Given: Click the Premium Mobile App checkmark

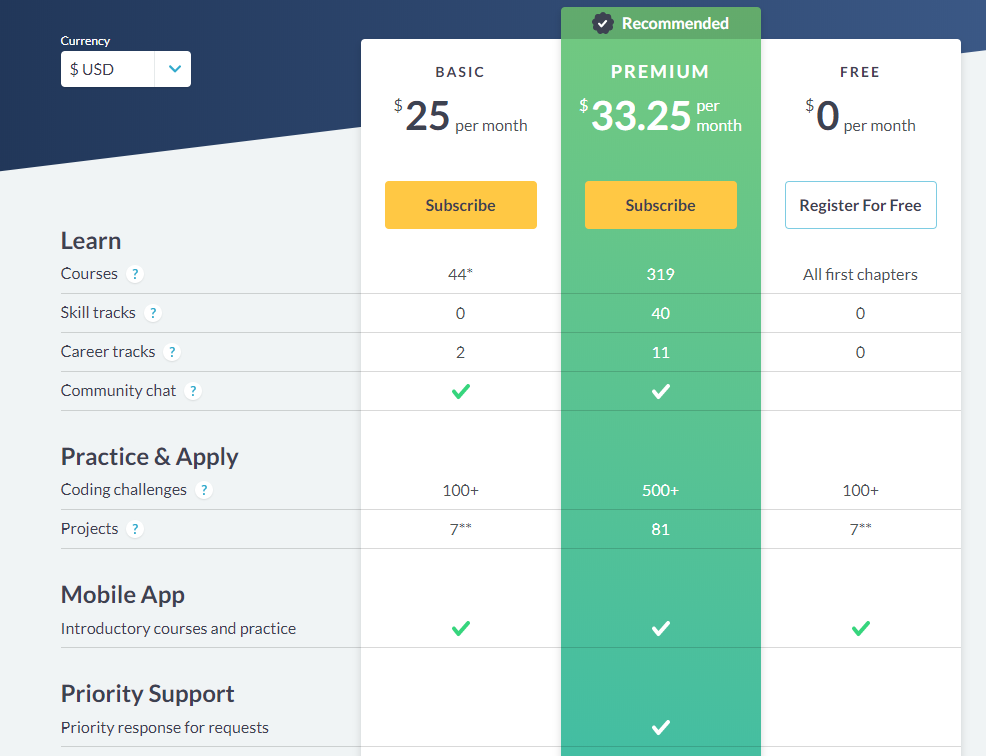Looking at the screenshot, I should pyautogui.click(x=661, y=628).
